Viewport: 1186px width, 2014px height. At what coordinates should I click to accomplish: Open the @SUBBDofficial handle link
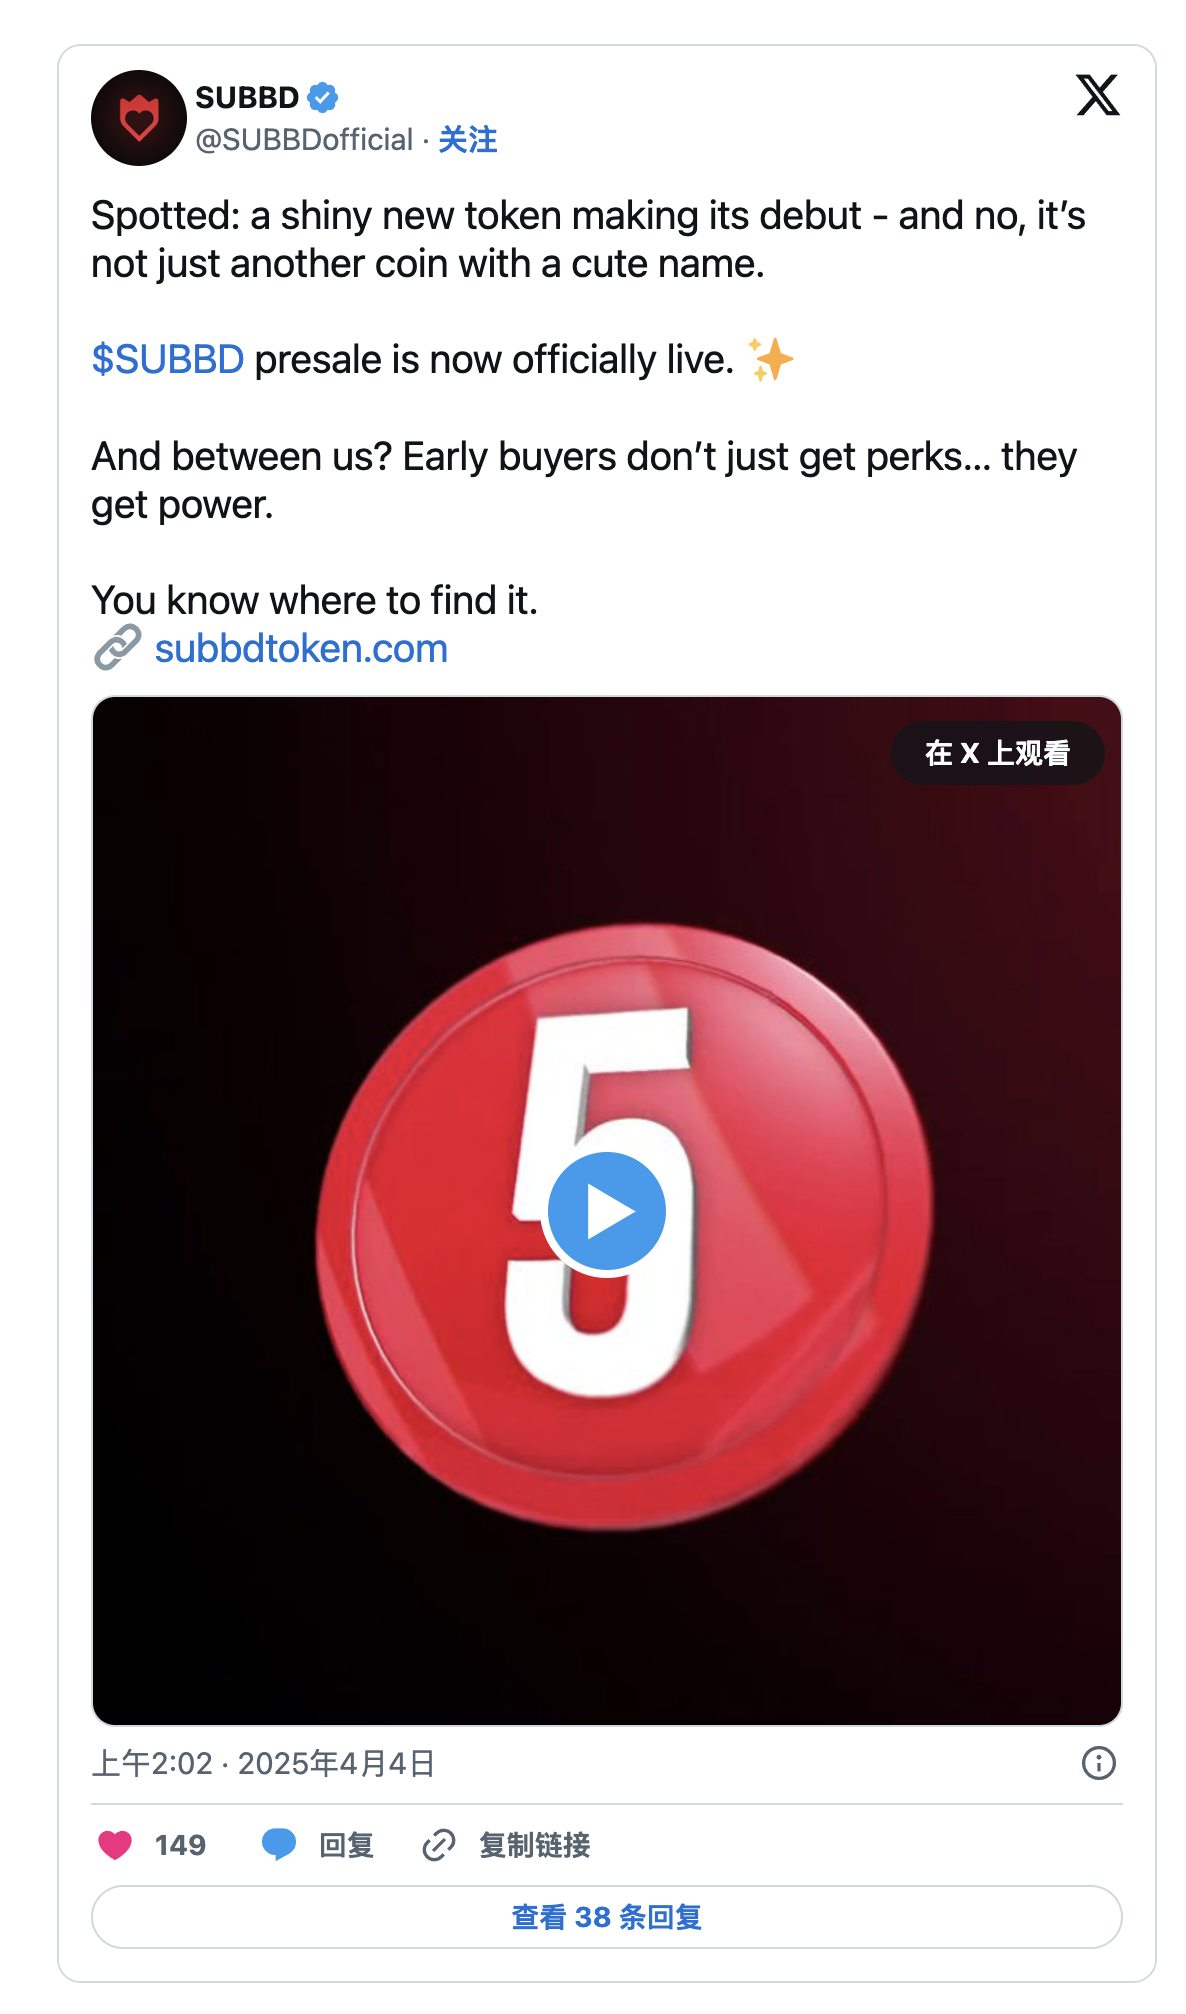(x=304, y=140)
